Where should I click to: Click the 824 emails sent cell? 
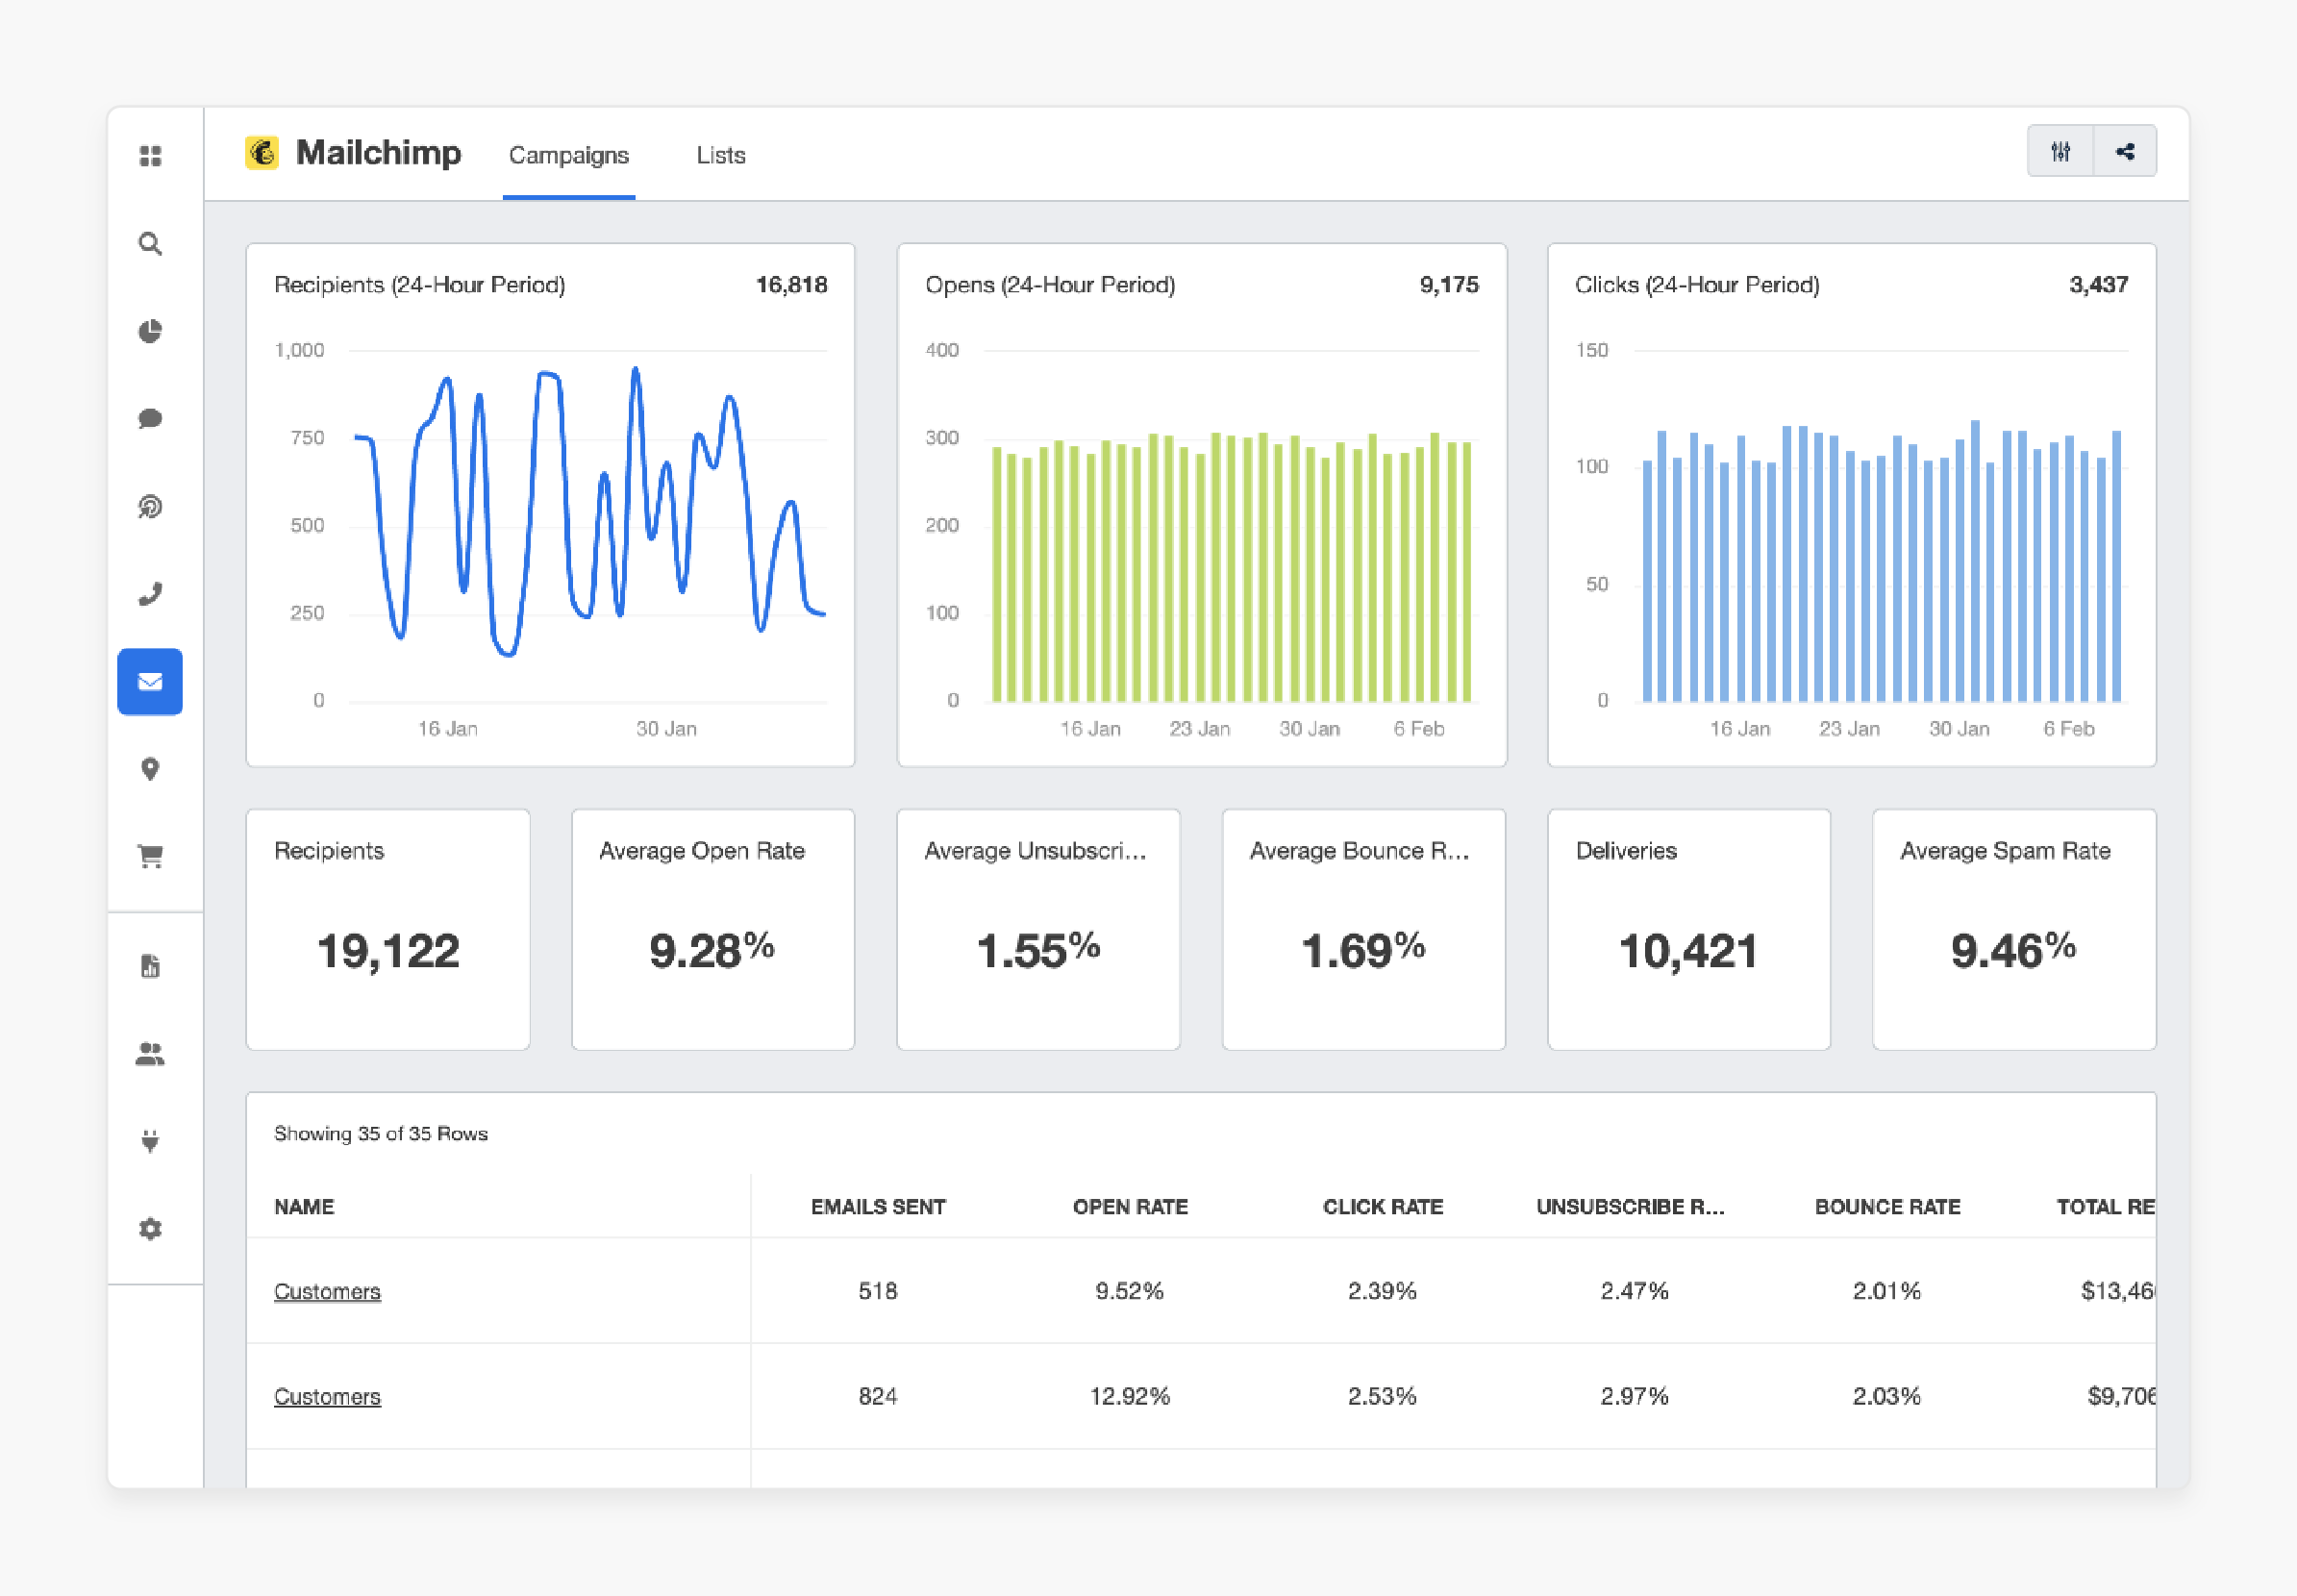point(878,1396)
